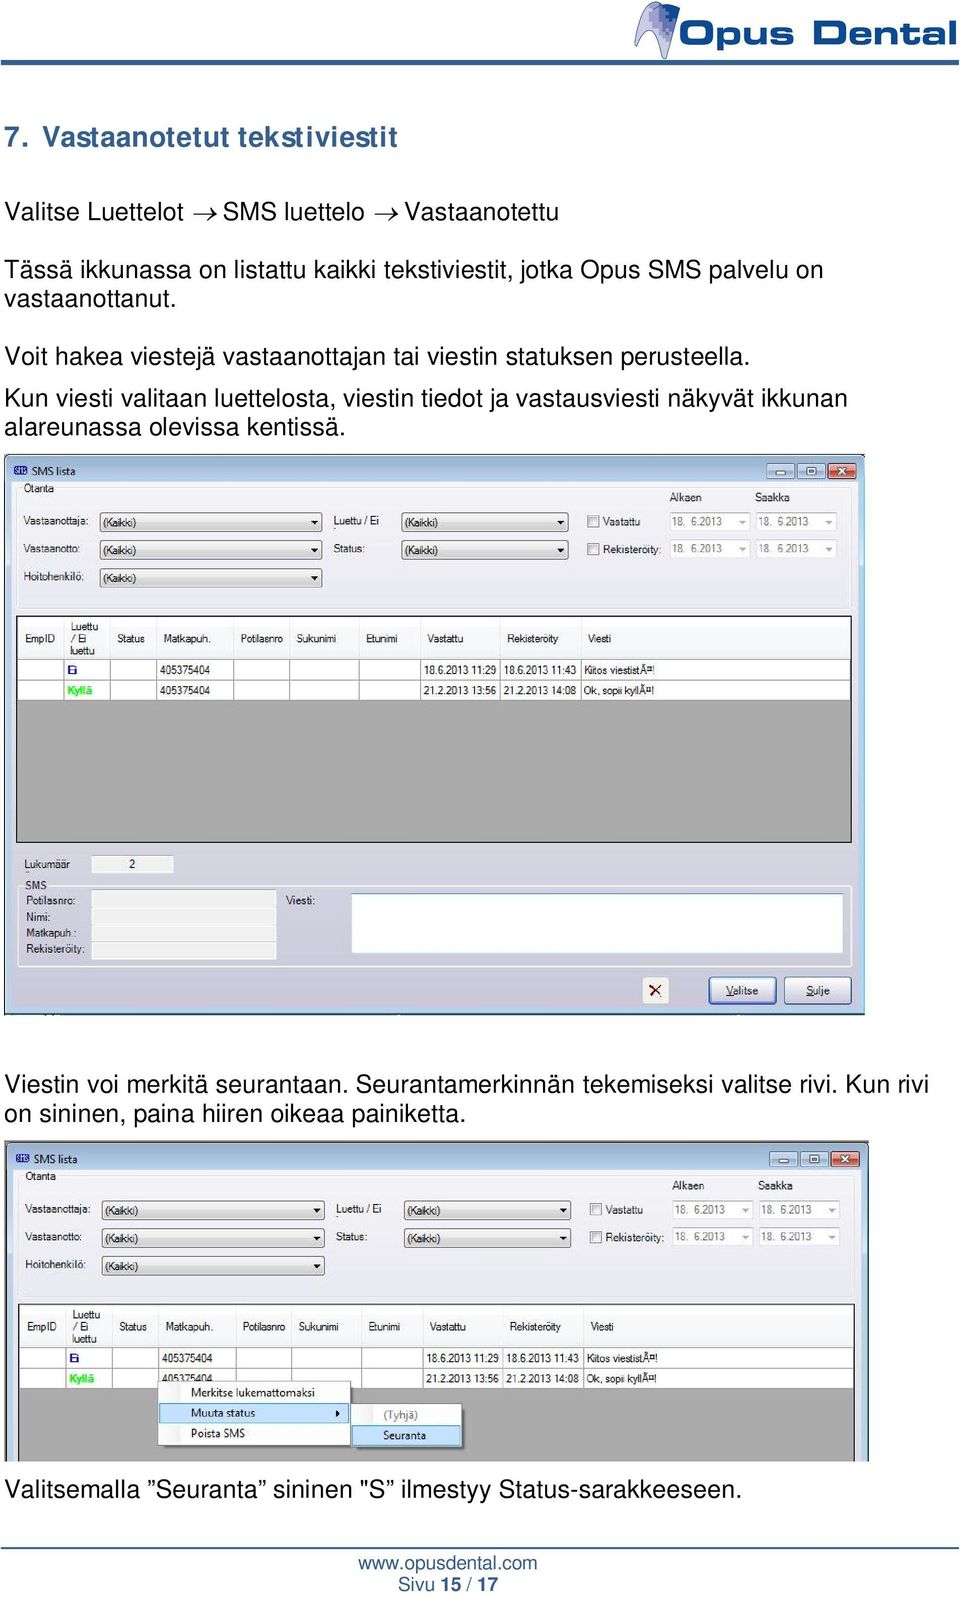Click the SMS lista title icon in first screenshot
The width and height of the screenshot is (960, 1597).
(20, 471)
